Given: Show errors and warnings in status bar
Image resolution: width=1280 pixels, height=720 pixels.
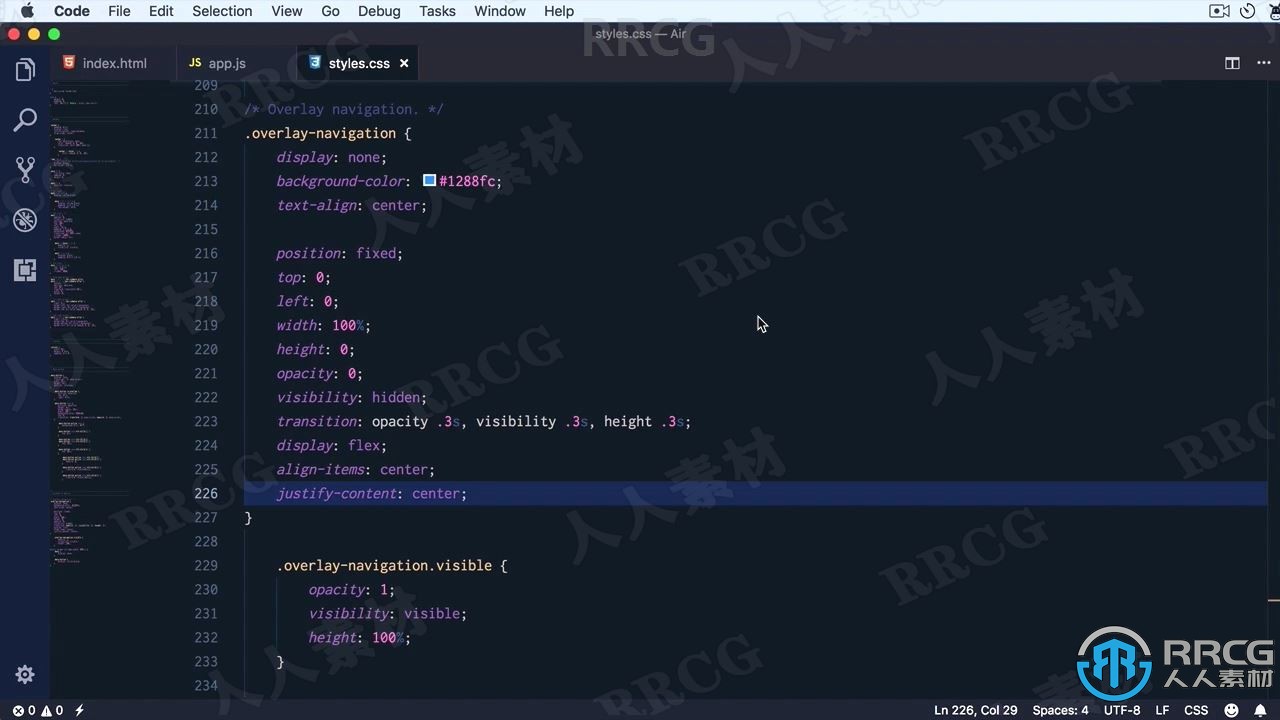Looking at the screenshot, I should pyautogui.click(x=37, y=710).
